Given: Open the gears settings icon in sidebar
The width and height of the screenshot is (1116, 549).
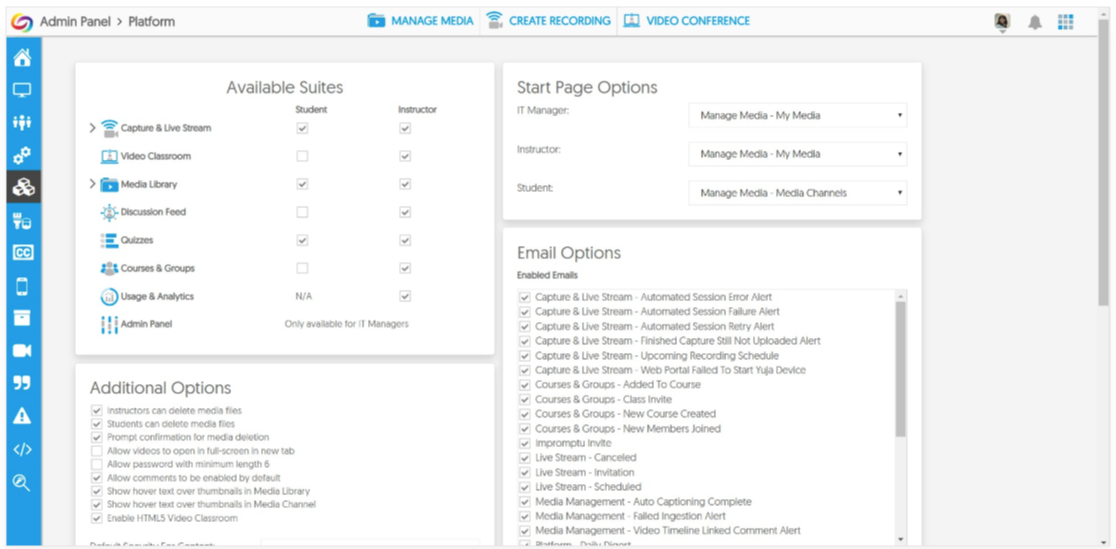Looking at the screenshot, I should click(x=22, y=155).
